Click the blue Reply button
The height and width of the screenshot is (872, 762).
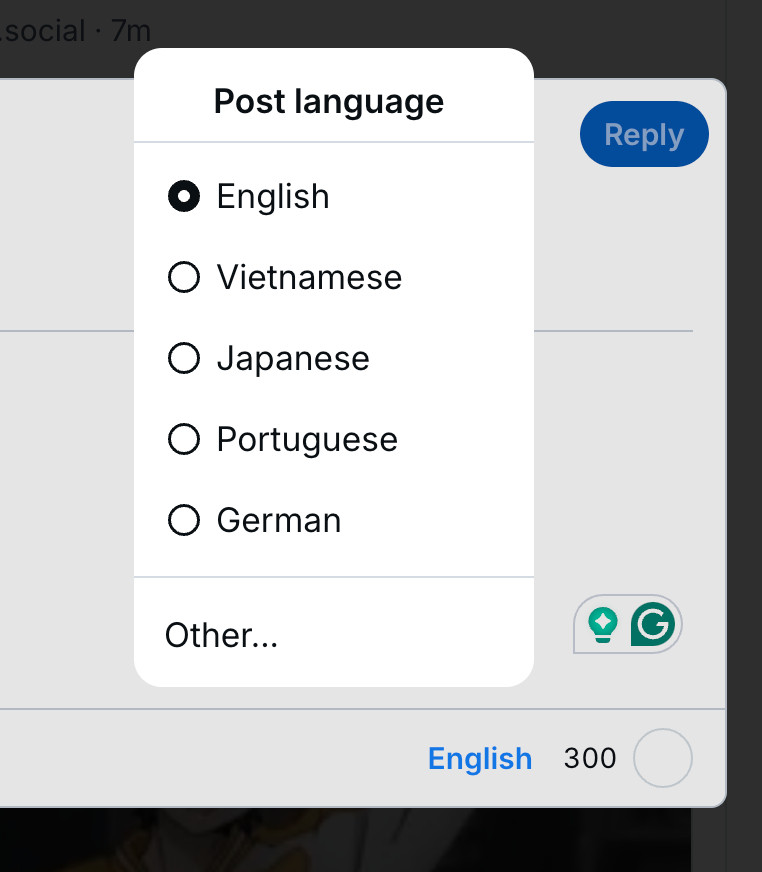[x=644, y=134]
